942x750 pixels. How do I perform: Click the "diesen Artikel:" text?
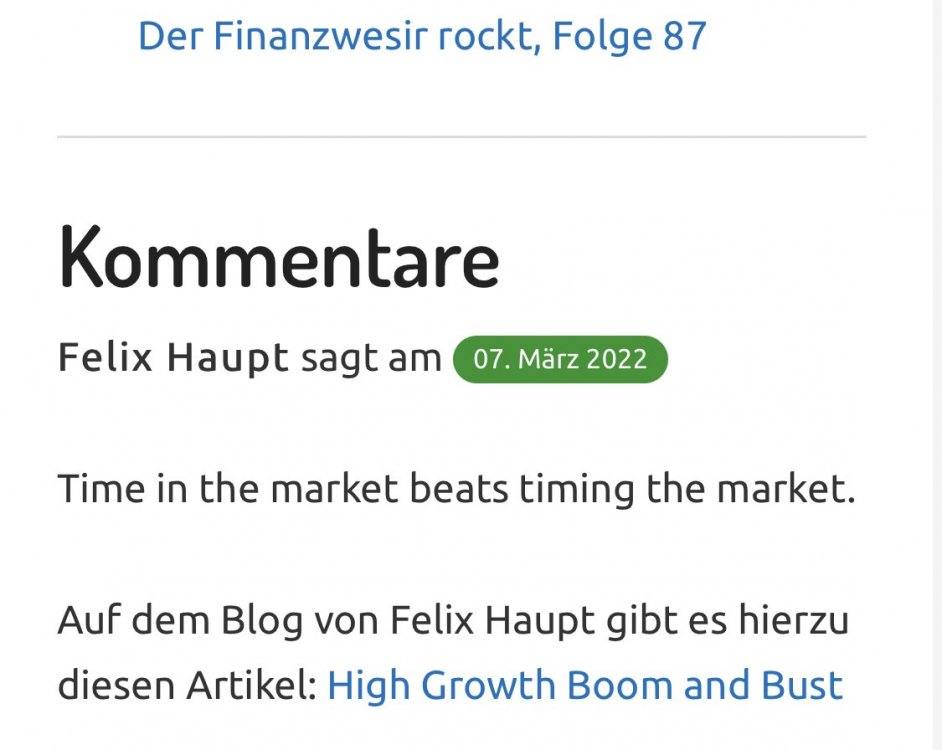pyautogui.click(x=186, y=686)
